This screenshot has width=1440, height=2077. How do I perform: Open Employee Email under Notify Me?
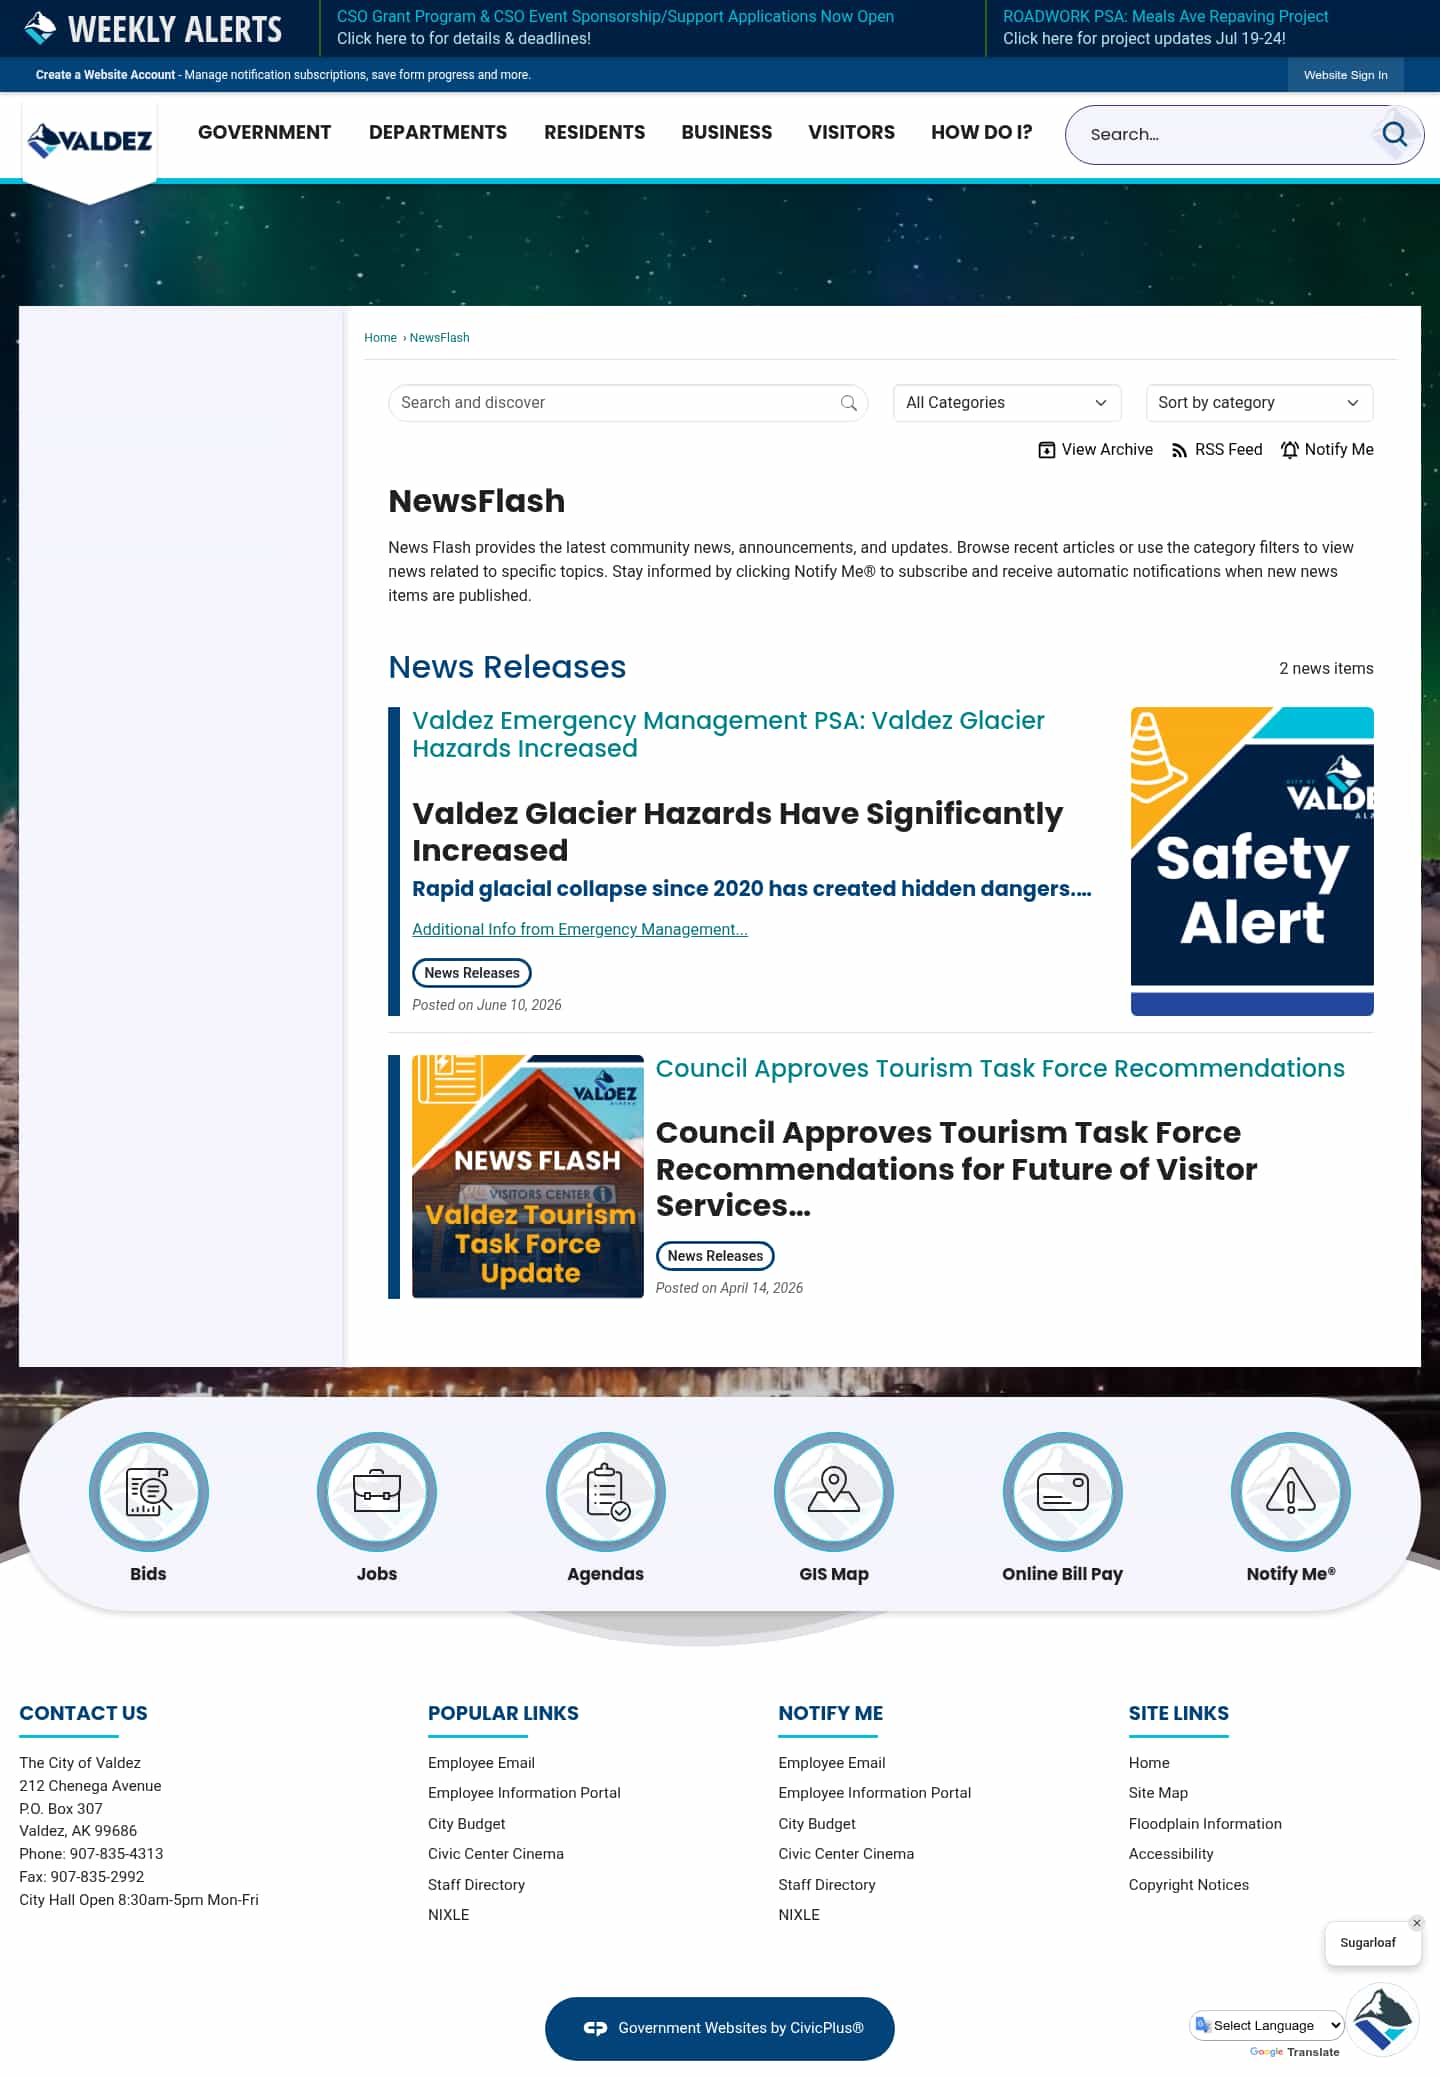(832, 1763)
